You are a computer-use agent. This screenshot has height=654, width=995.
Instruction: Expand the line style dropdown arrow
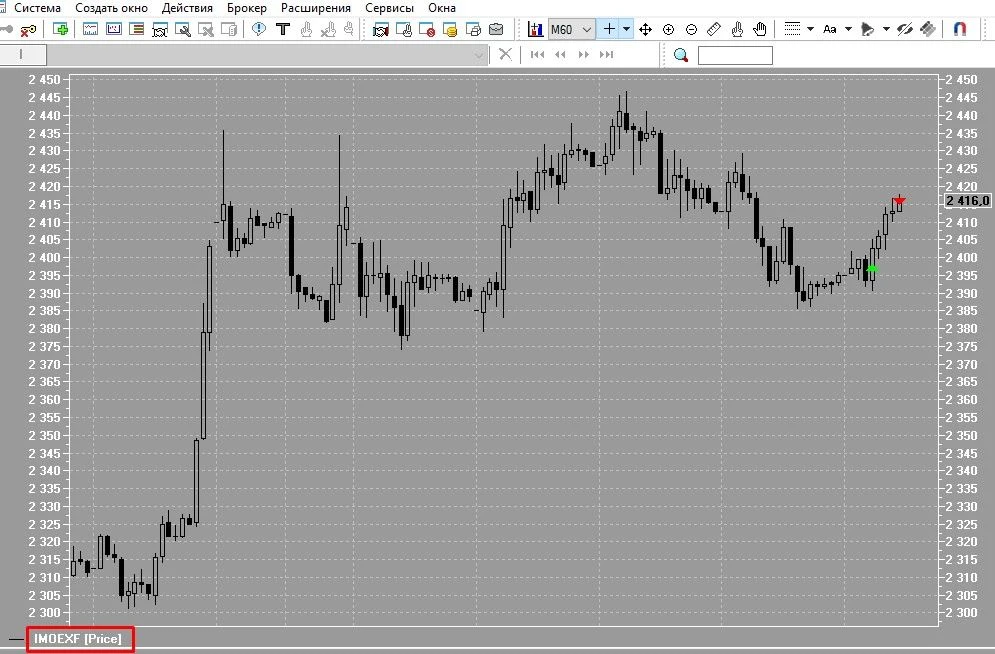(810, 29)
